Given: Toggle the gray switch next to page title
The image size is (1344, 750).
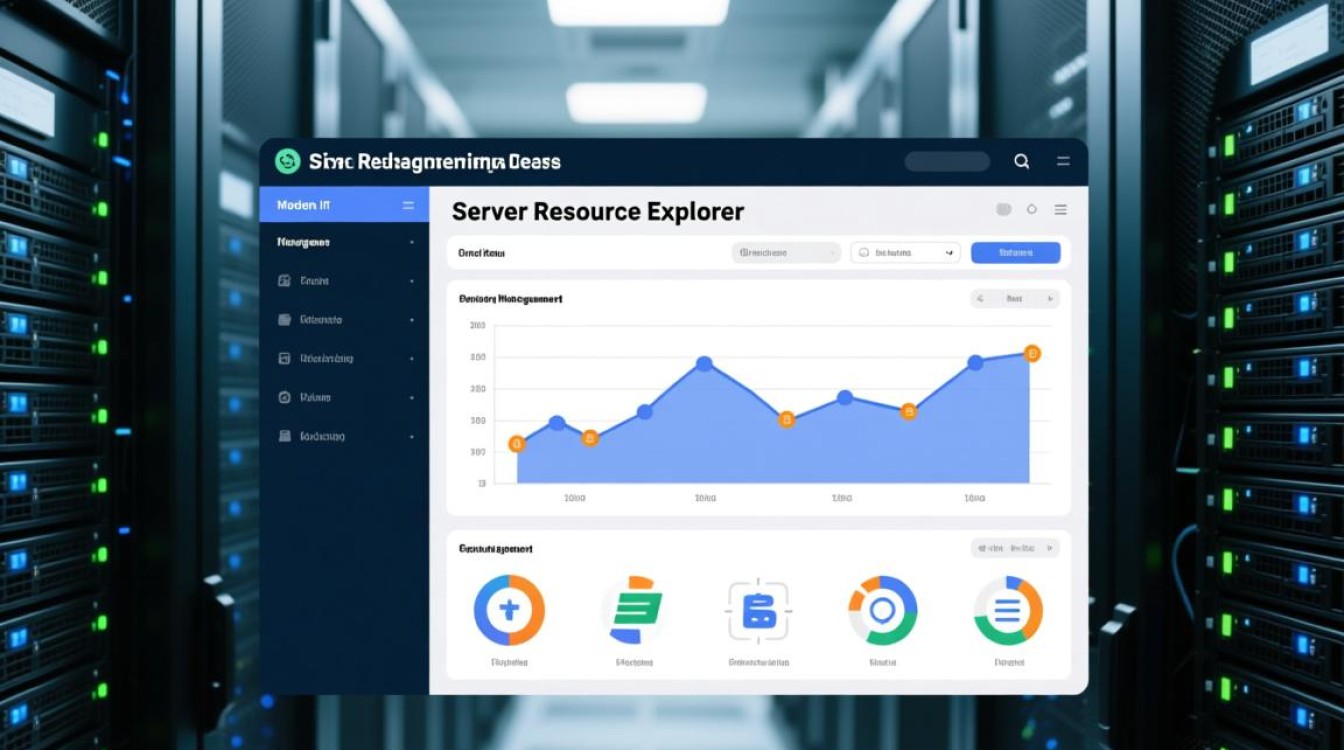Looking at the screenshot, I should point(1004,210).
